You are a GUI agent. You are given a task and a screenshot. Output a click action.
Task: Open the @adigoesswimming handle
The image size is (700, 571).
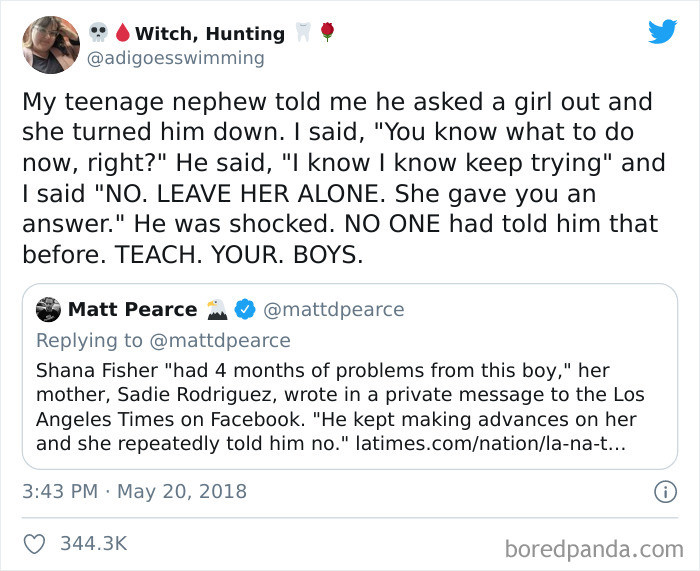click(177, 58)
